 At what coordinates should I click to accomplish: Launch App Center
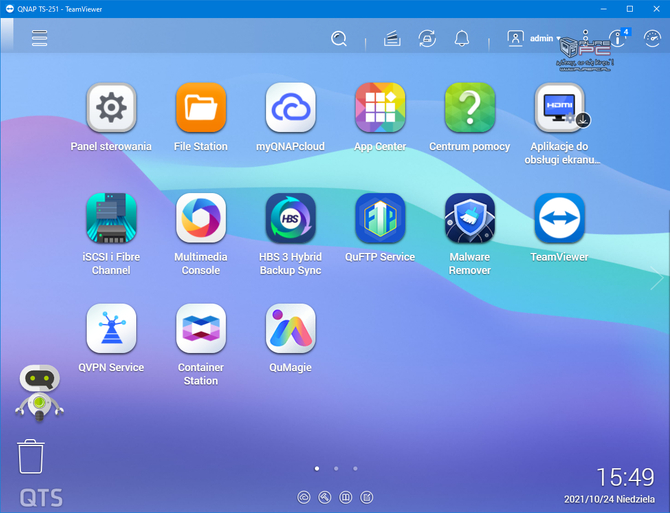(x=380, y=108)
